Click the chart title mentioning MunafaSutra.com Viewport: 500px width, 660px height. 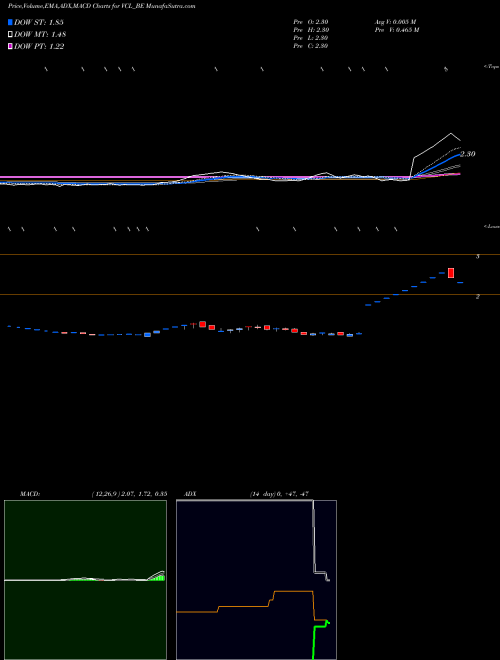click(x=101, y=7)
